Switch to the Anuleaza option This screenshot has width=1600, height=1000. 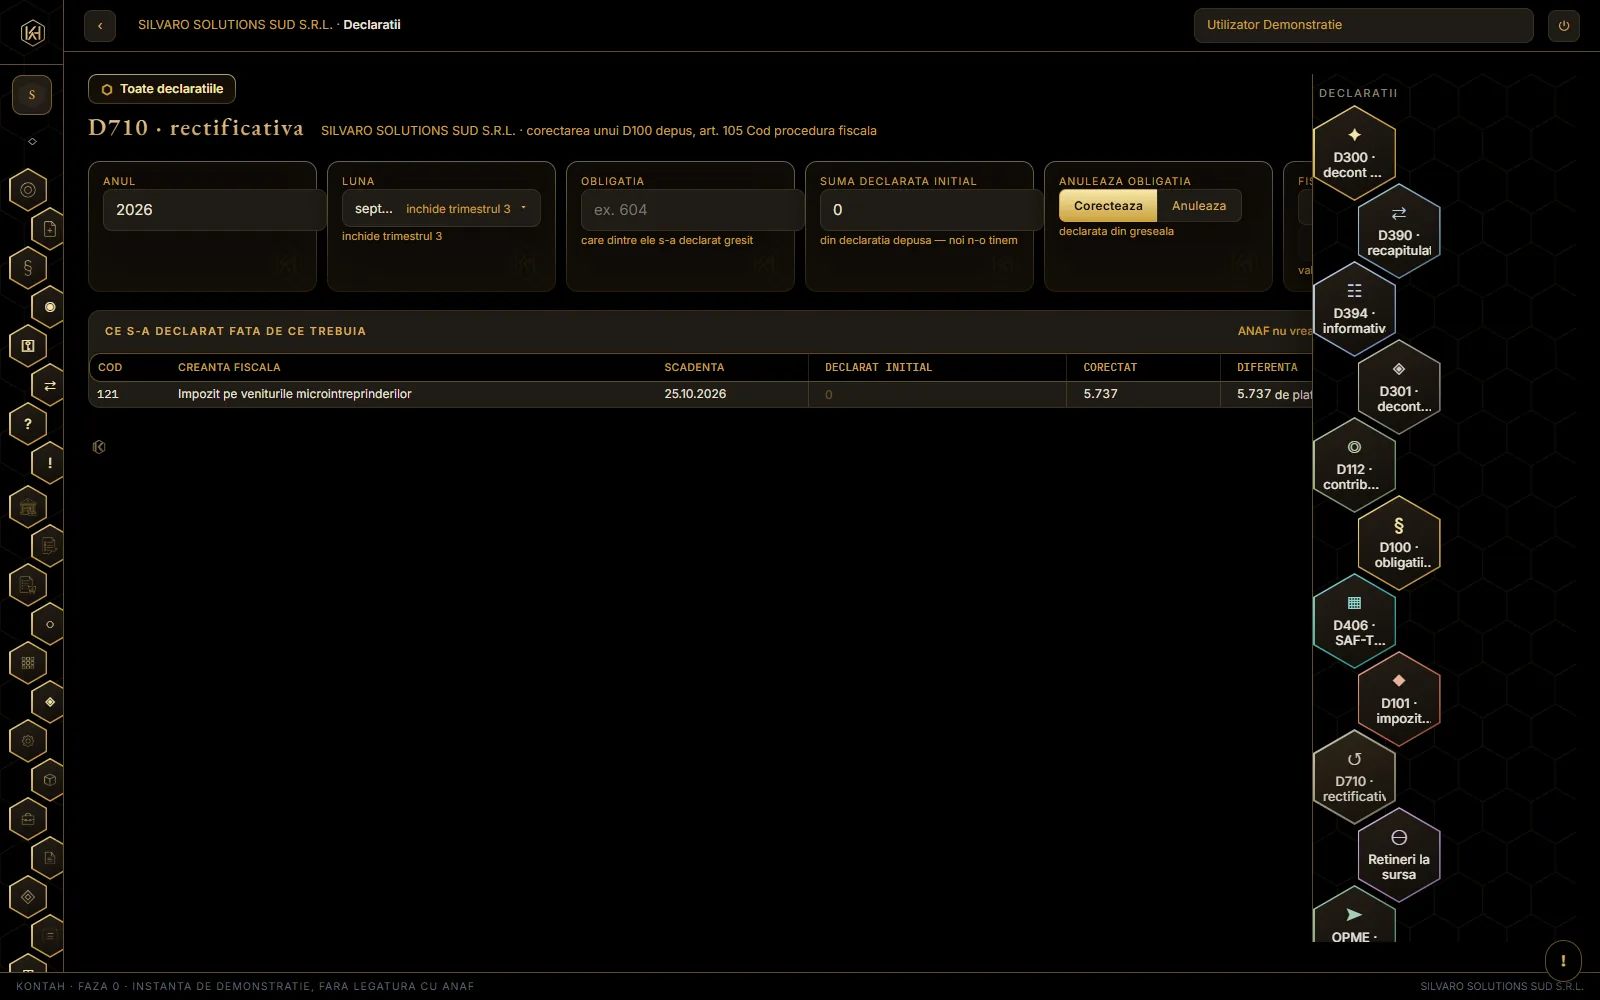1199,206
